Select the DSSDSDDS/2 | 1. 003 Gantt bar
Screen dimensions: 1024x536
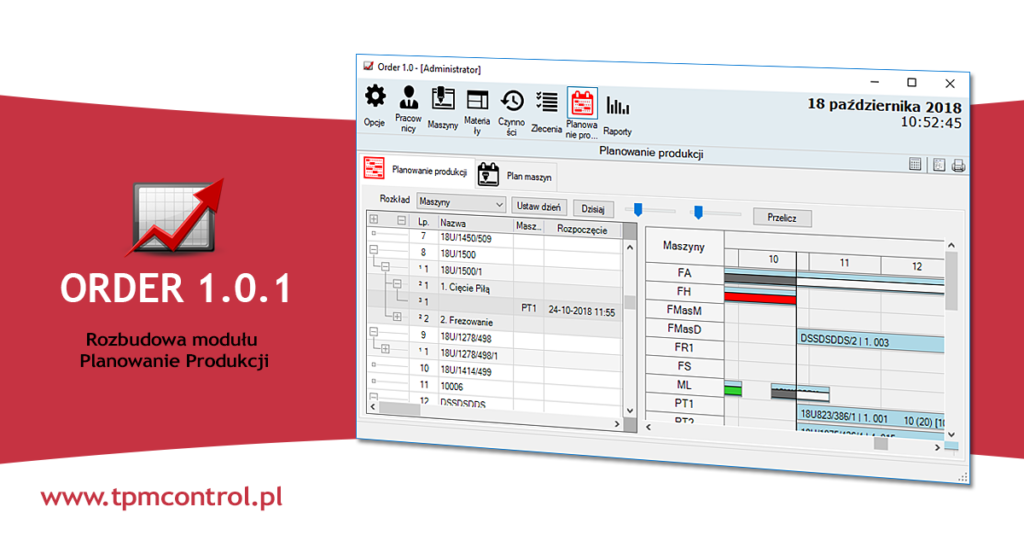871,341
